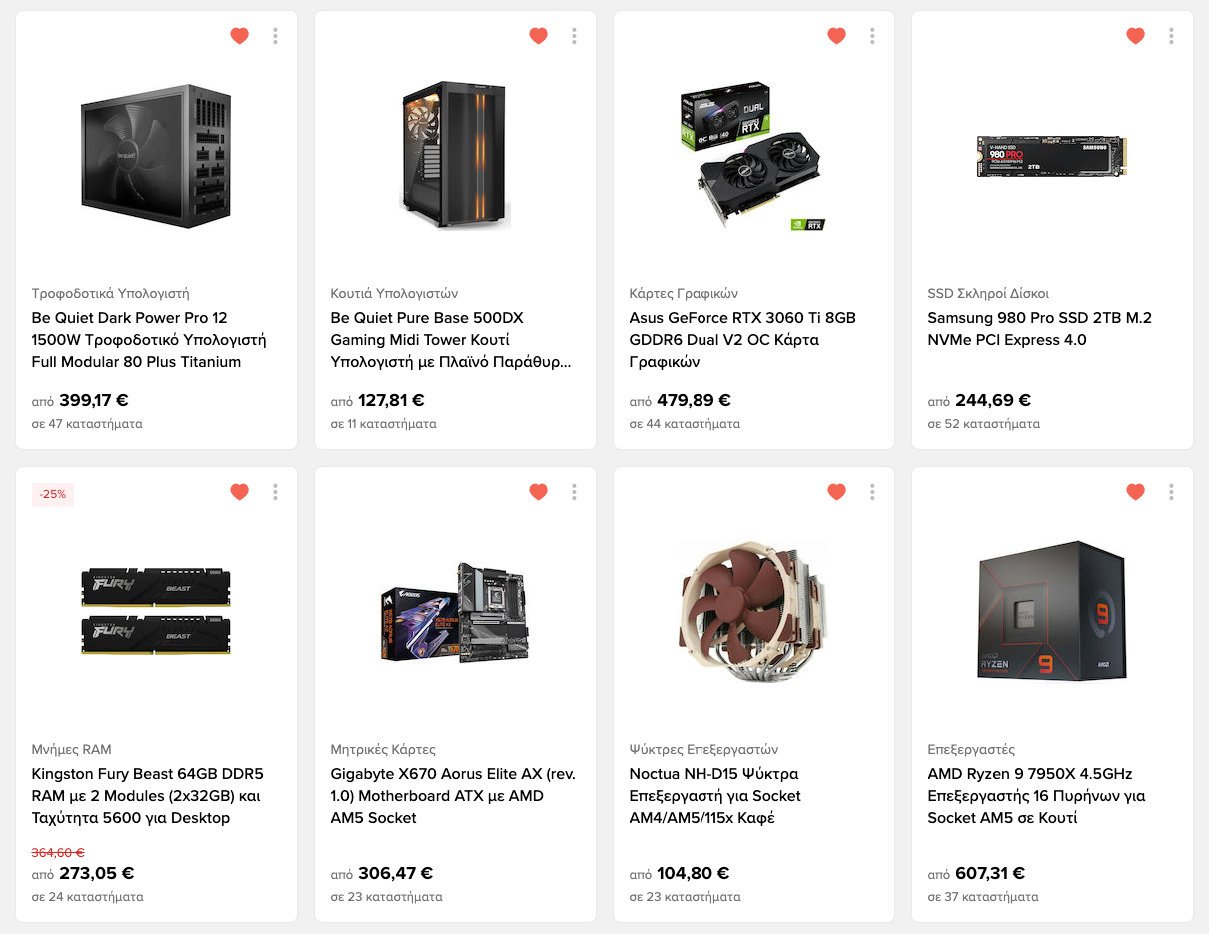Click heart icon on Kingston Fury Beast card
The height and width of the screenshot is (934, 1209).
[239, 491]
